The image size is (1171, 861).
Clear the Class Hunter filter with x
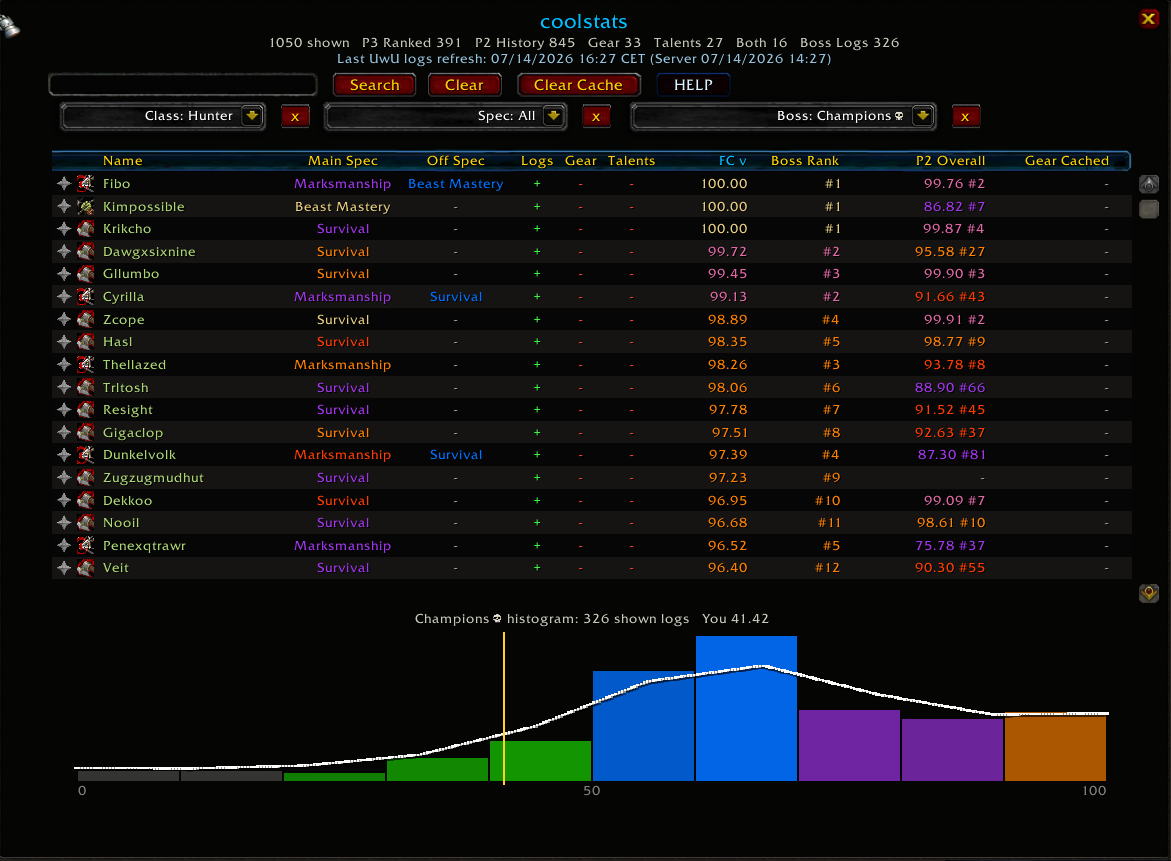coord(295,116)
